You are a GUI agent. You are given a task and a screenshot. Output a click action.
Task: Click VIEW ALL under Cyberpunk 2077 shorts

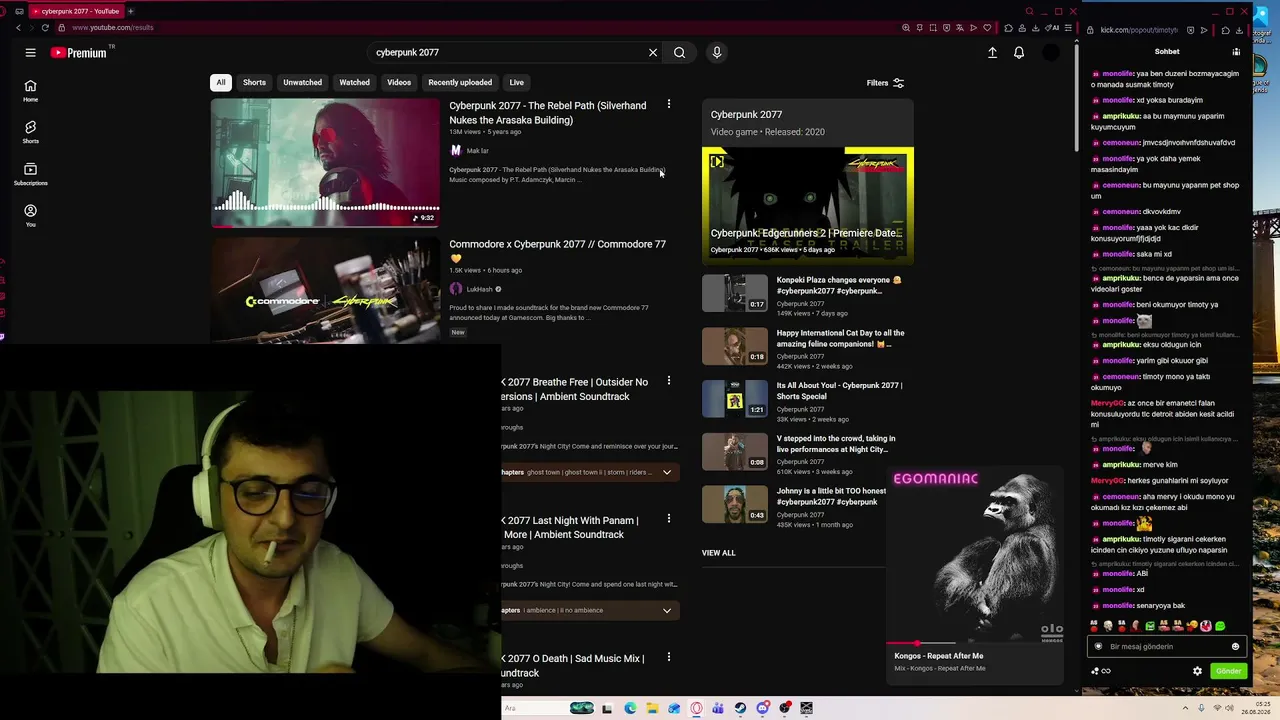718,553
